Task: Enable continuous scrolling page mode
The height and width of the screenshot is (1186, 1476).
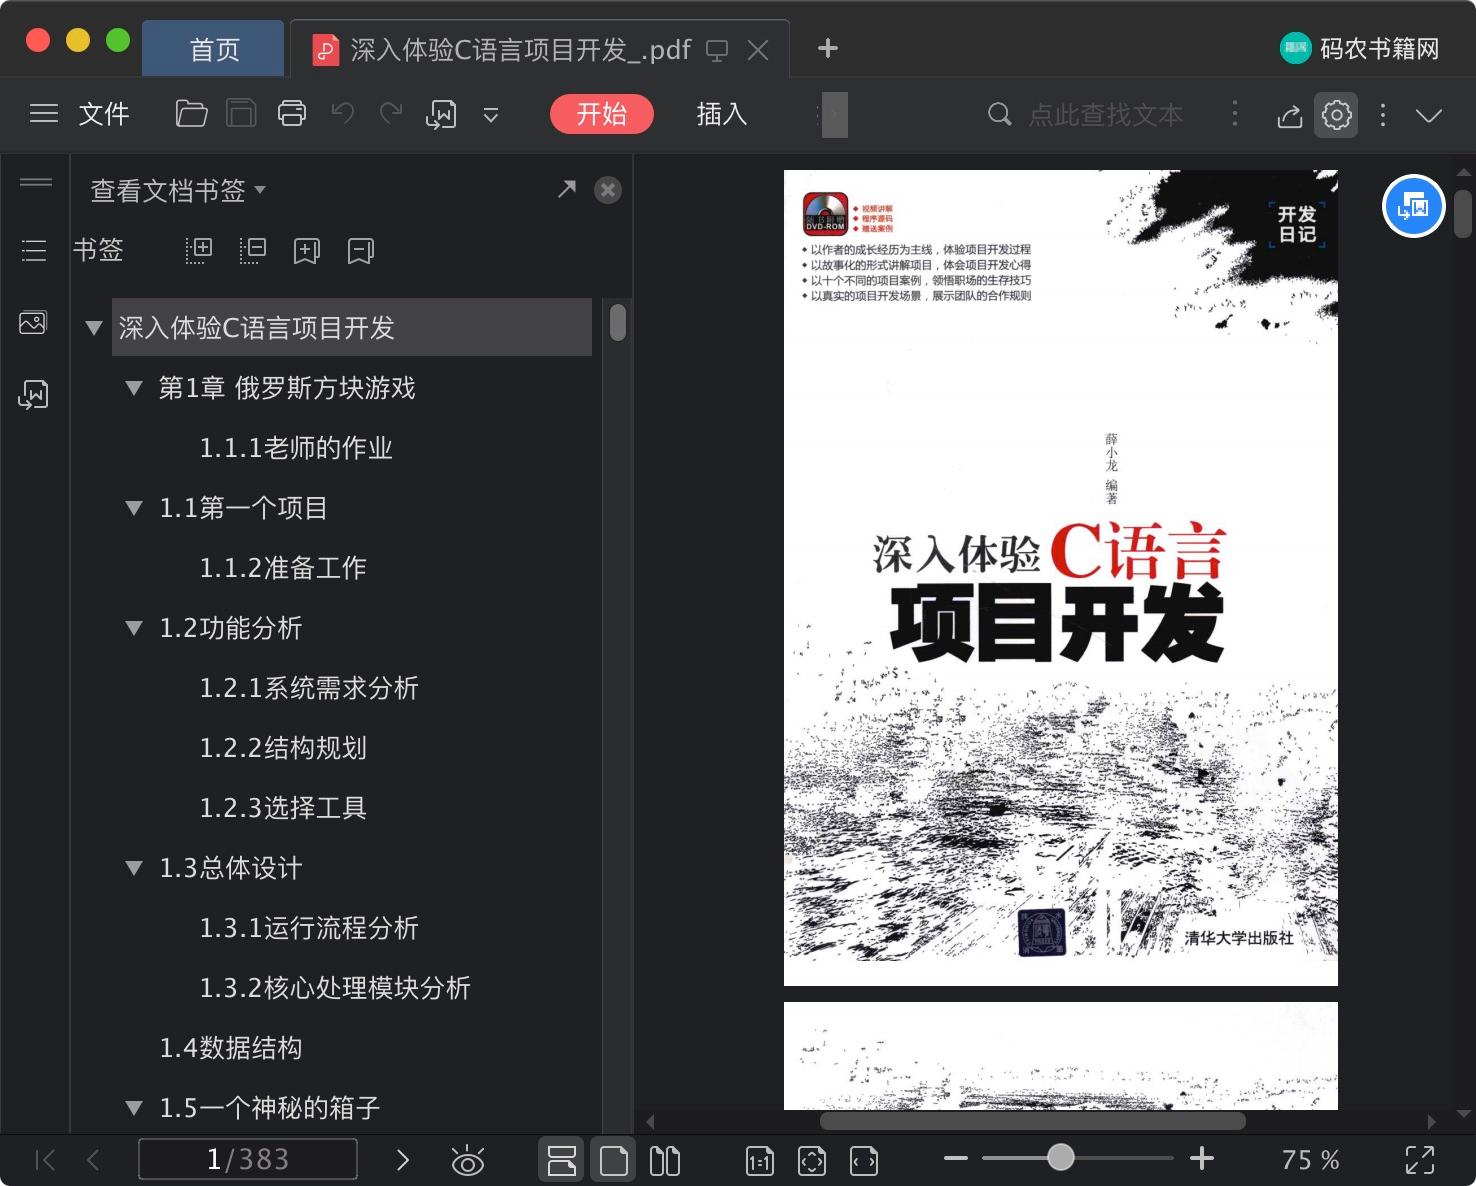Action: click(562, 1160)
